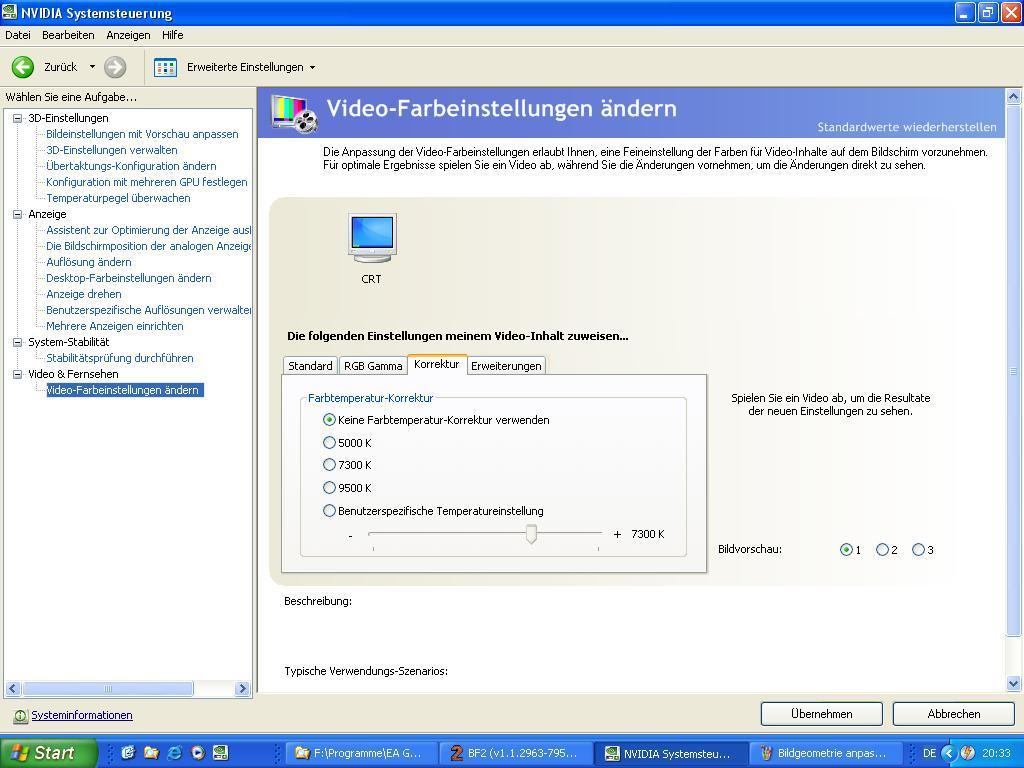Viewport: 1024px width, 768px height.
Task: Click the Windows Start button
Action: [48, 753]
